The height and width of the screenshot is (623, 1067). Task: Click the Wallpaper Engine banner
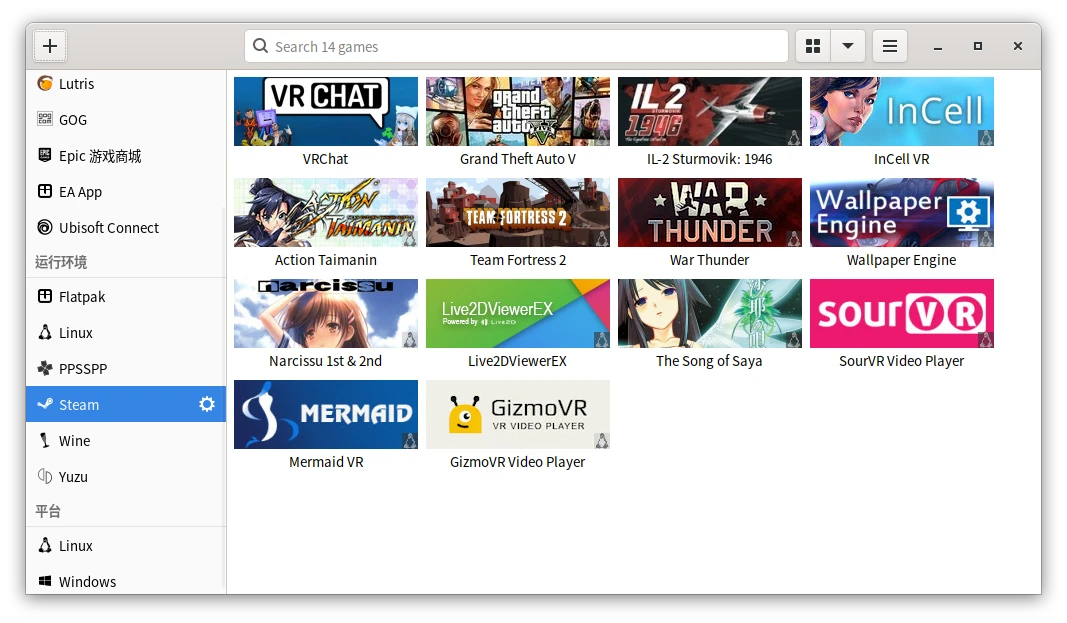click(902, 212)
